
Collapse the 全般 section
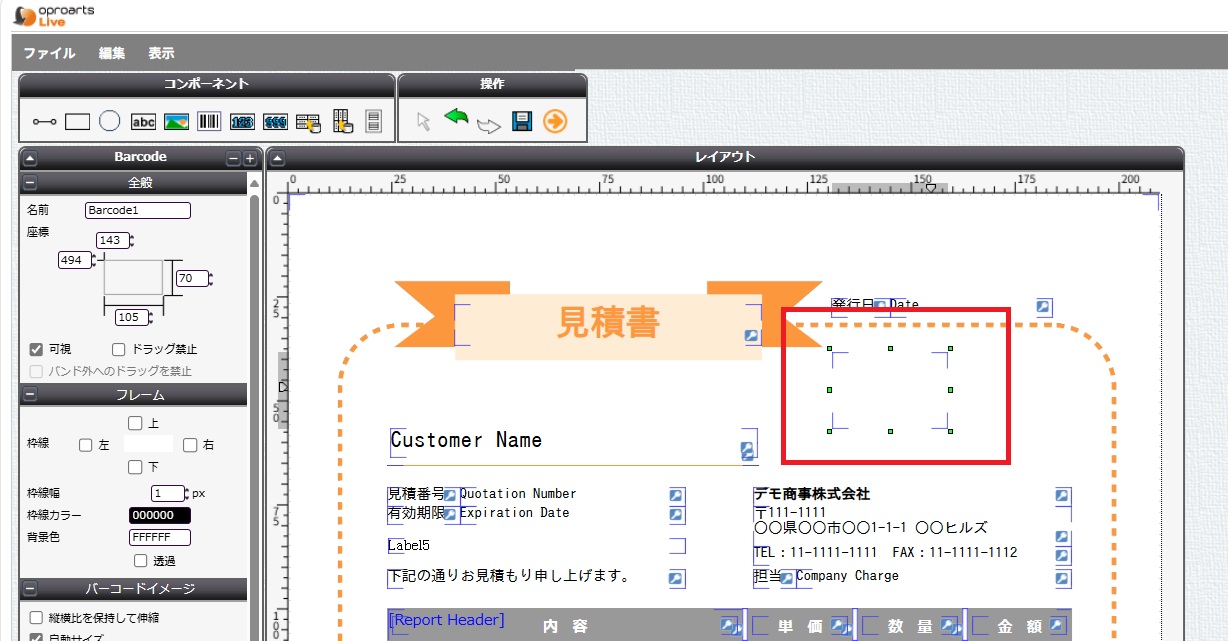point(30,183)
